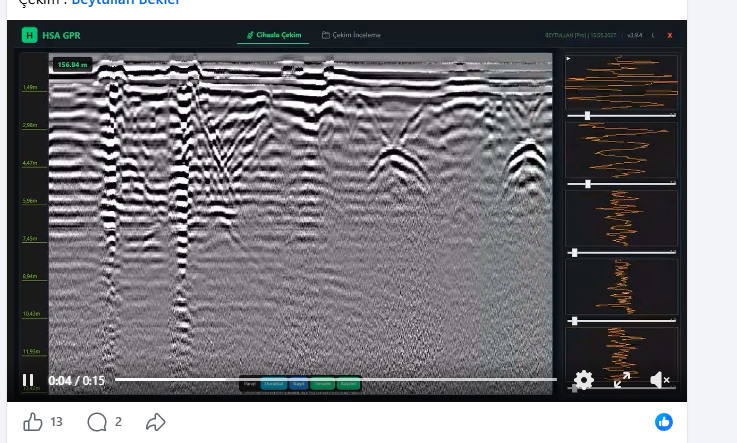Unmute the video sound
This screenshot has height=443, width=737.
[x=660, y=380]
